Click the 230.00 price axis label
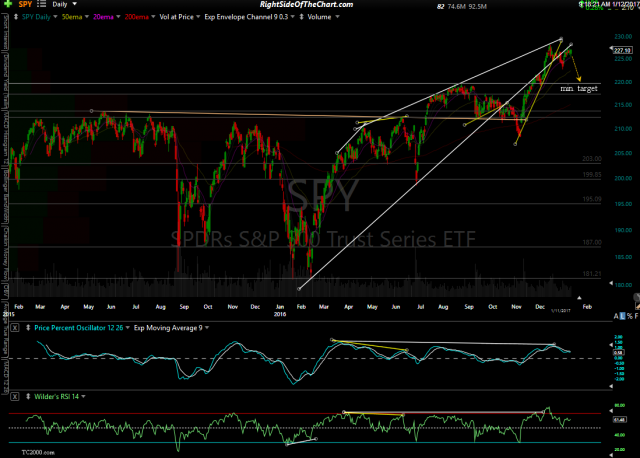Image resolution: width=640 pixels, height=458 pixels. (x=623, y=36)
